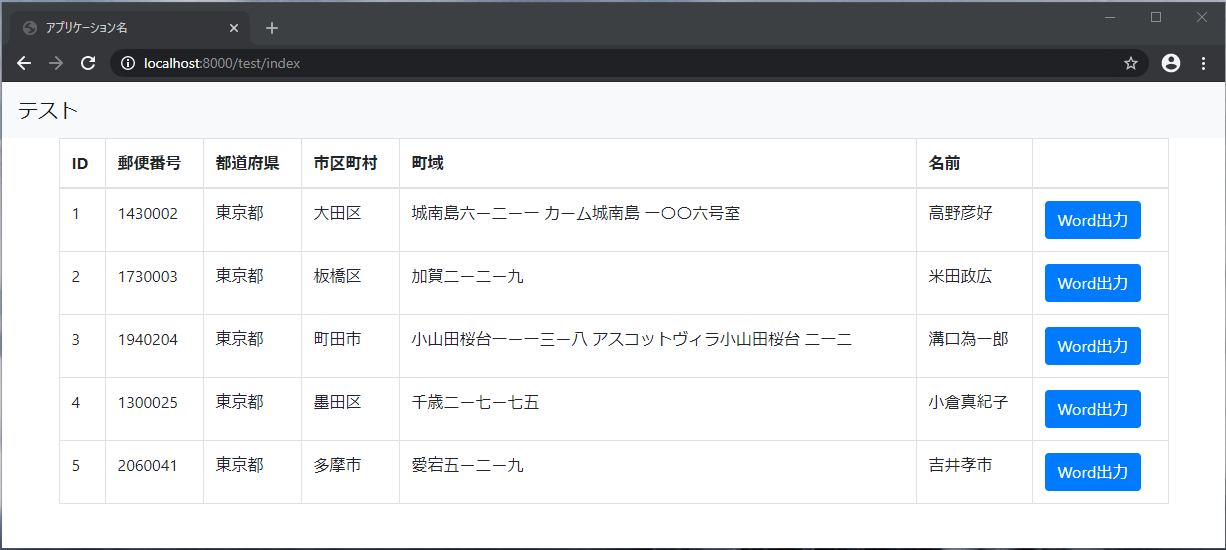The width and height of the screenshot is (1226, 550).
Task: Close the アプリケーション名 tab
Action: [x=234, y=28]
